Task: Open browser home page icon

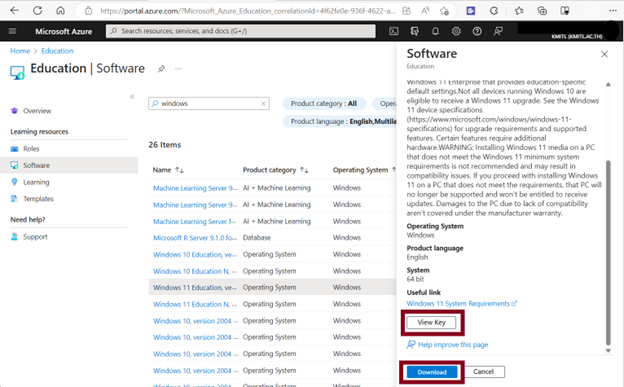Action: [60, 11]
